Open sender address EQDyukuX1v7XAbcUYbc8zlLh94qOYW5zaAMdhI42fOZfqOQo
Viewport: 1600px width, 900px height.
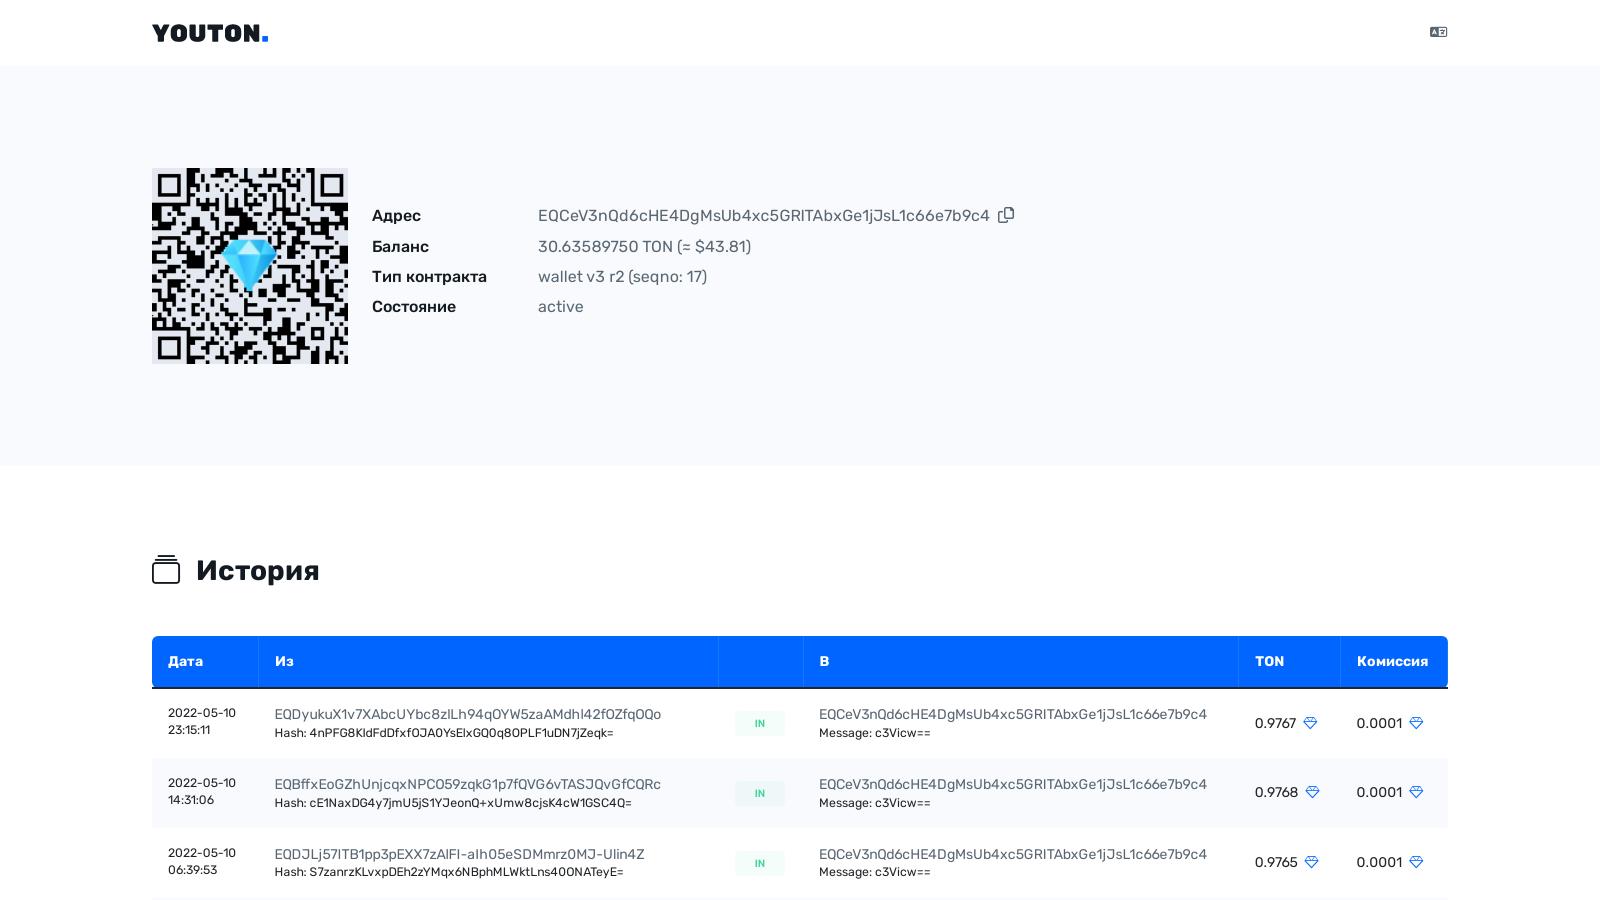tap(467, 714)
